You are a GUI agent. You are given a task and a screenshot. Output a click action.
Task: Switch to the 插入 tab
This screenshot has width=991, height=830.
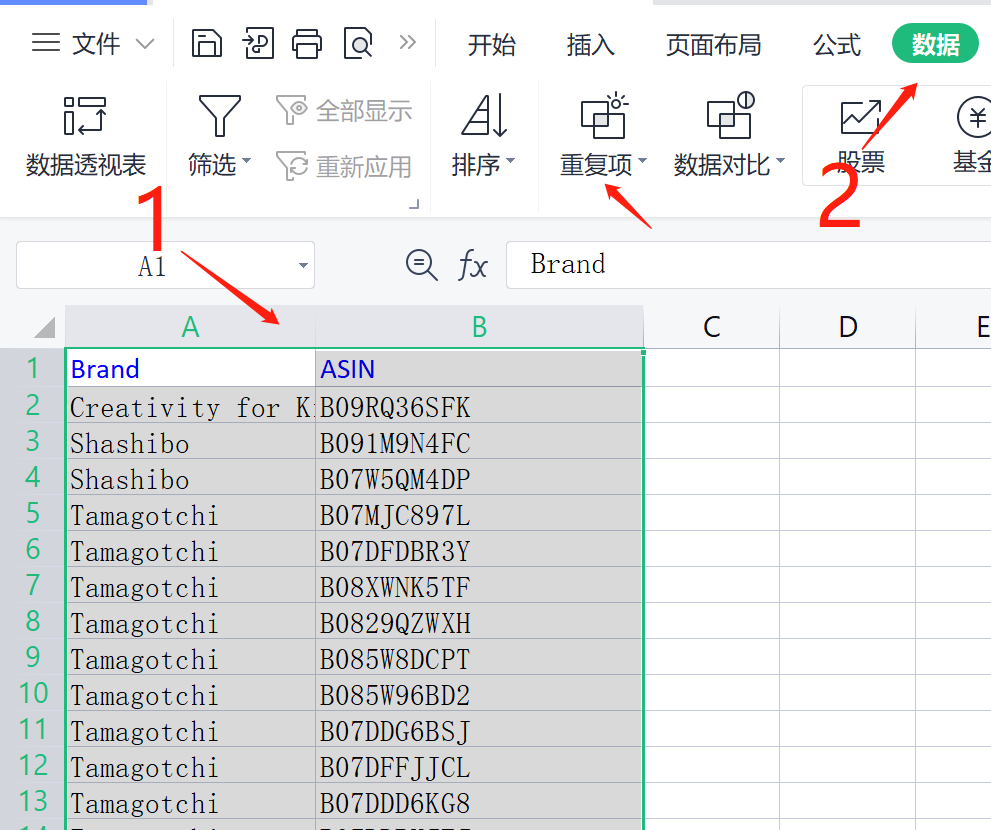click(x=590, y=45)
